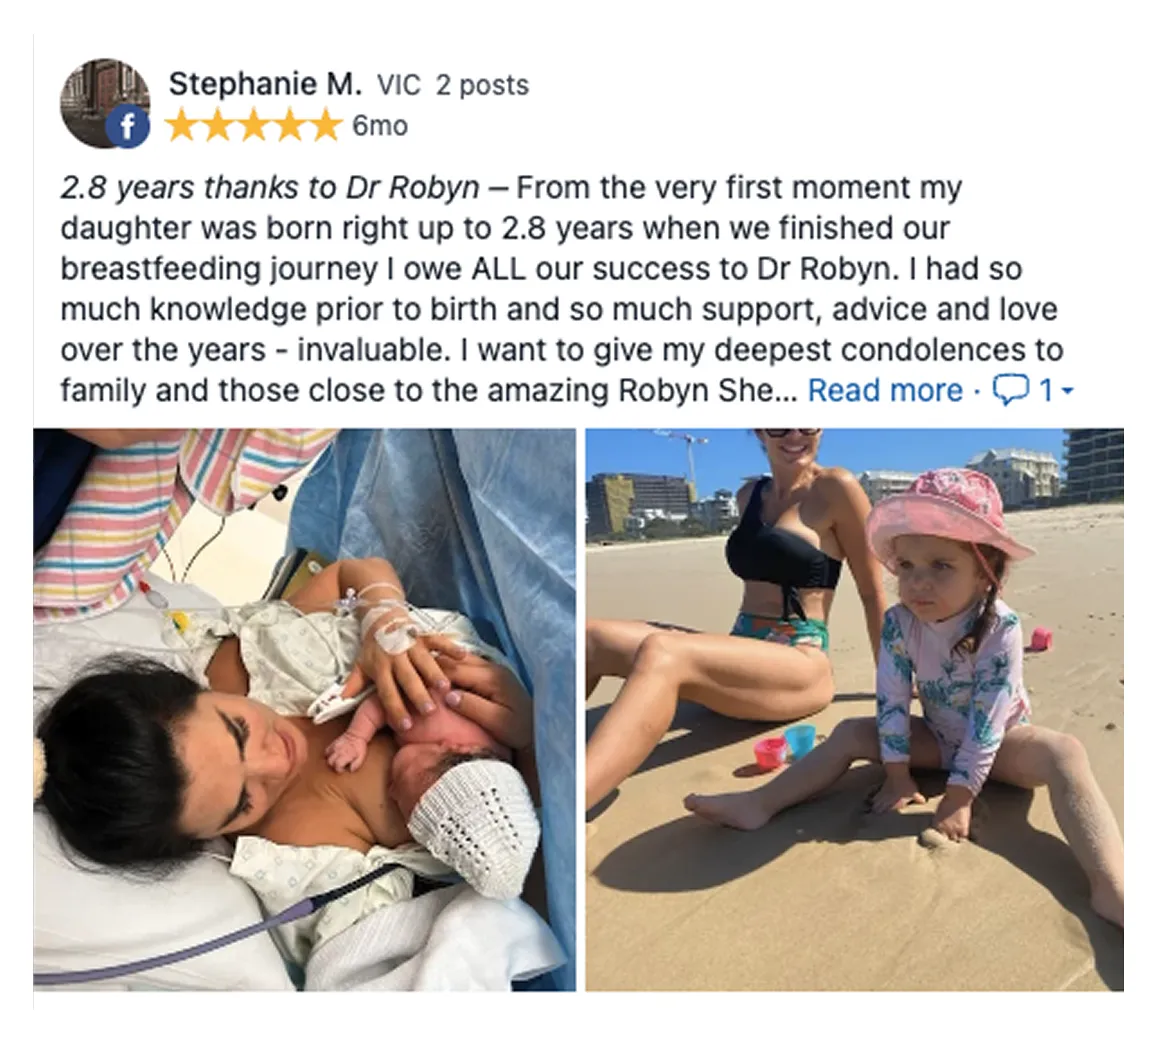The image size is (1156, 1041).
Task: Click the italic review title text
Action: [270, 187]
